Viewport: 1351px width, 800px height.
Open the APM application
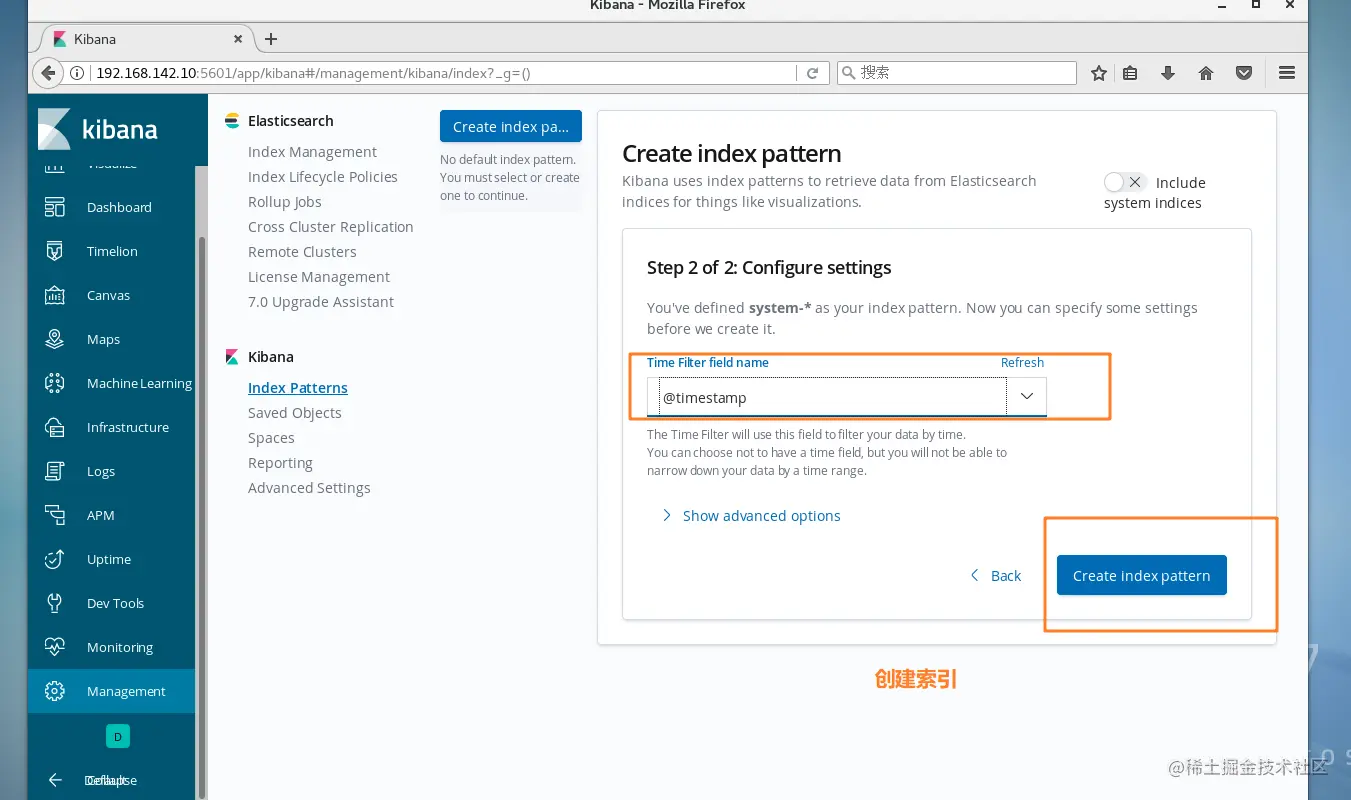click(x=100, y=515)
